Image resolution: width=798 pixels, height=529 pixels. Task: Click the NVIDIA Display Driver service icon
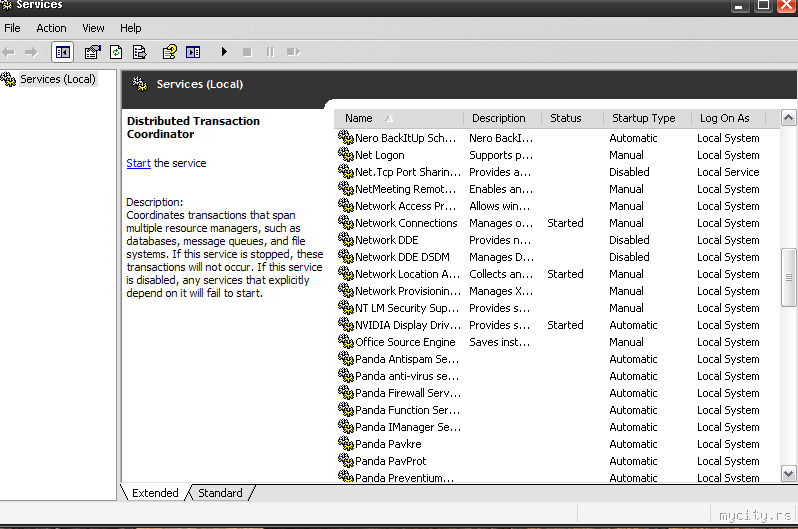click(x=346, y=325)
